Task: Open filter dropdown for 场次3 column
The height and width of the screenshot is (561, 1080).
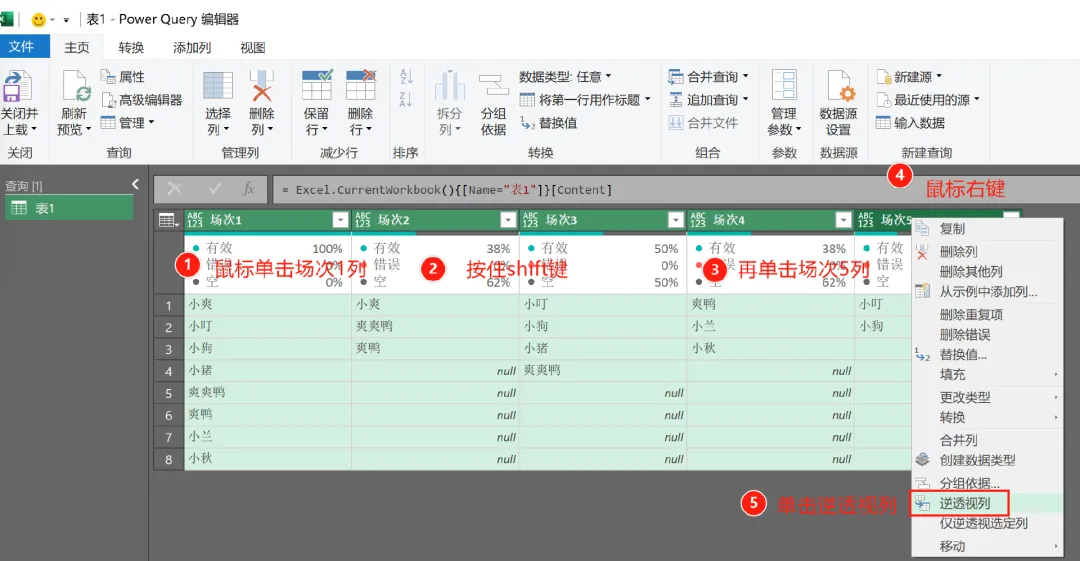Action: [676, 220]
